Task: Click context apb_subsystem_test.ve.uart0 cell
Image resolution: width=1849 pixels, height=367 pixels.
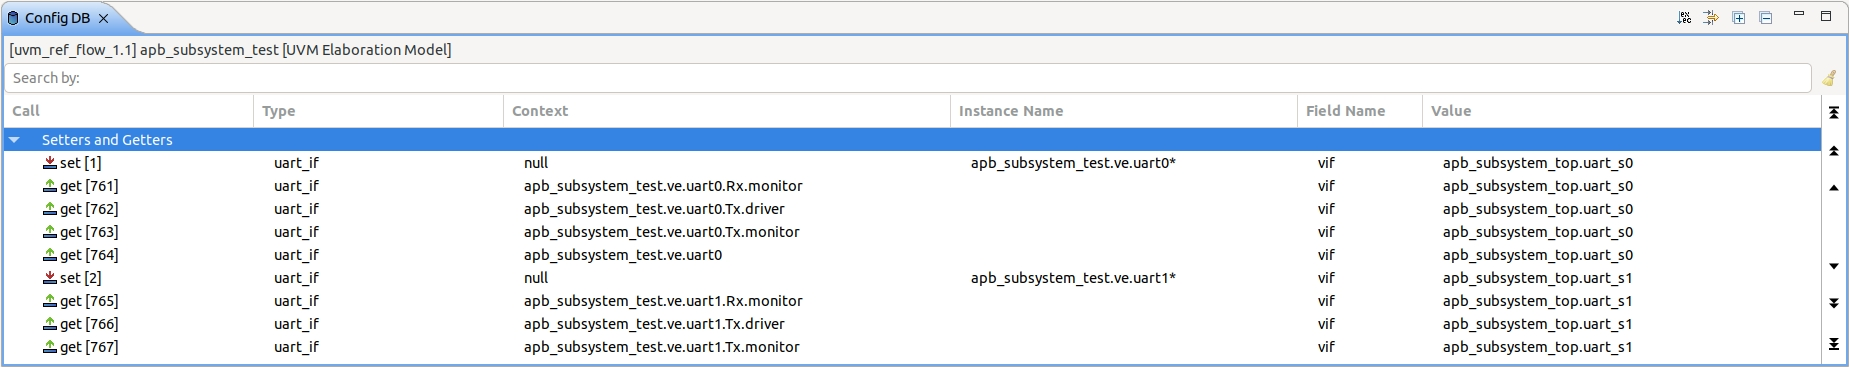Action: 623,255
